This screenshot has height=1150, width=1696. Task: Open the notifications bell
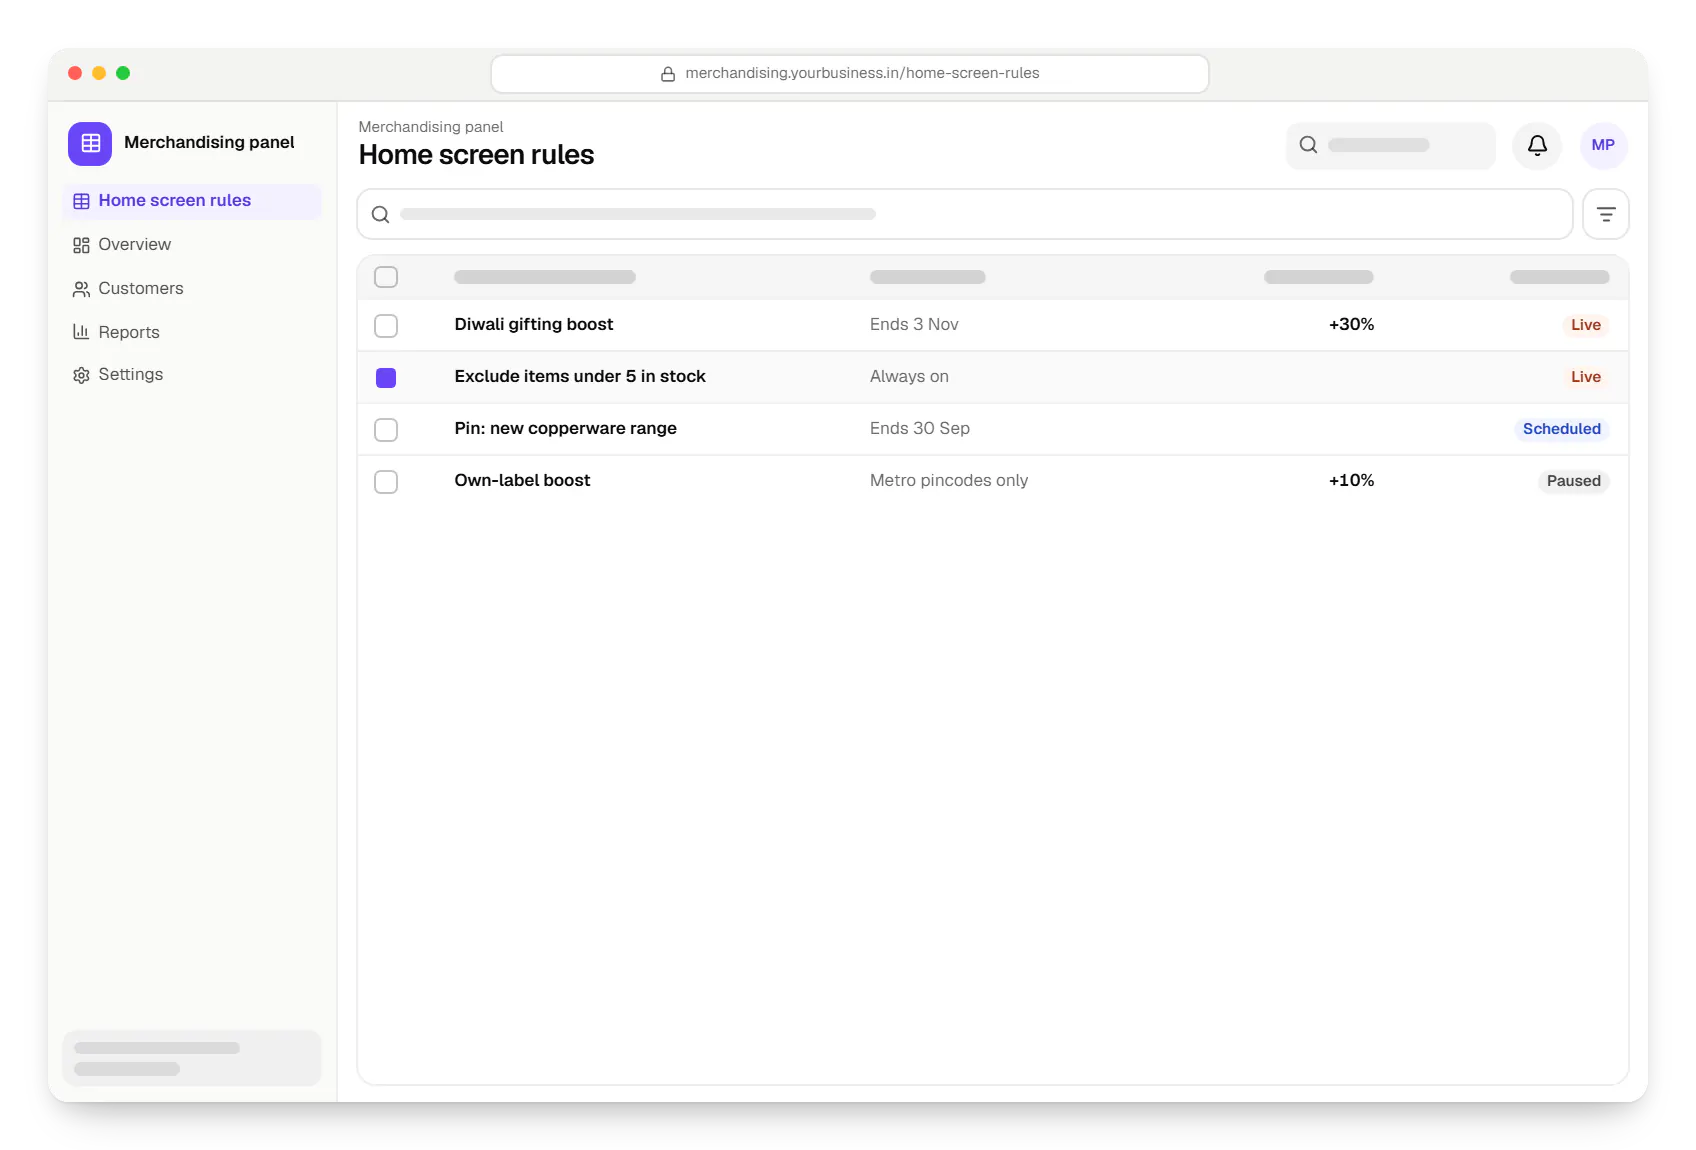tap(1537, 146)
